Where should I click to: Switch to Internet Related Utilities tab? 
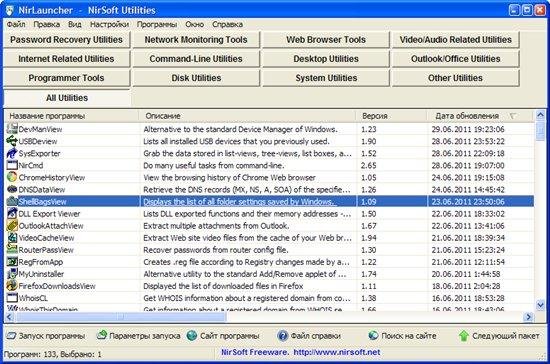(x=67, y=59)
